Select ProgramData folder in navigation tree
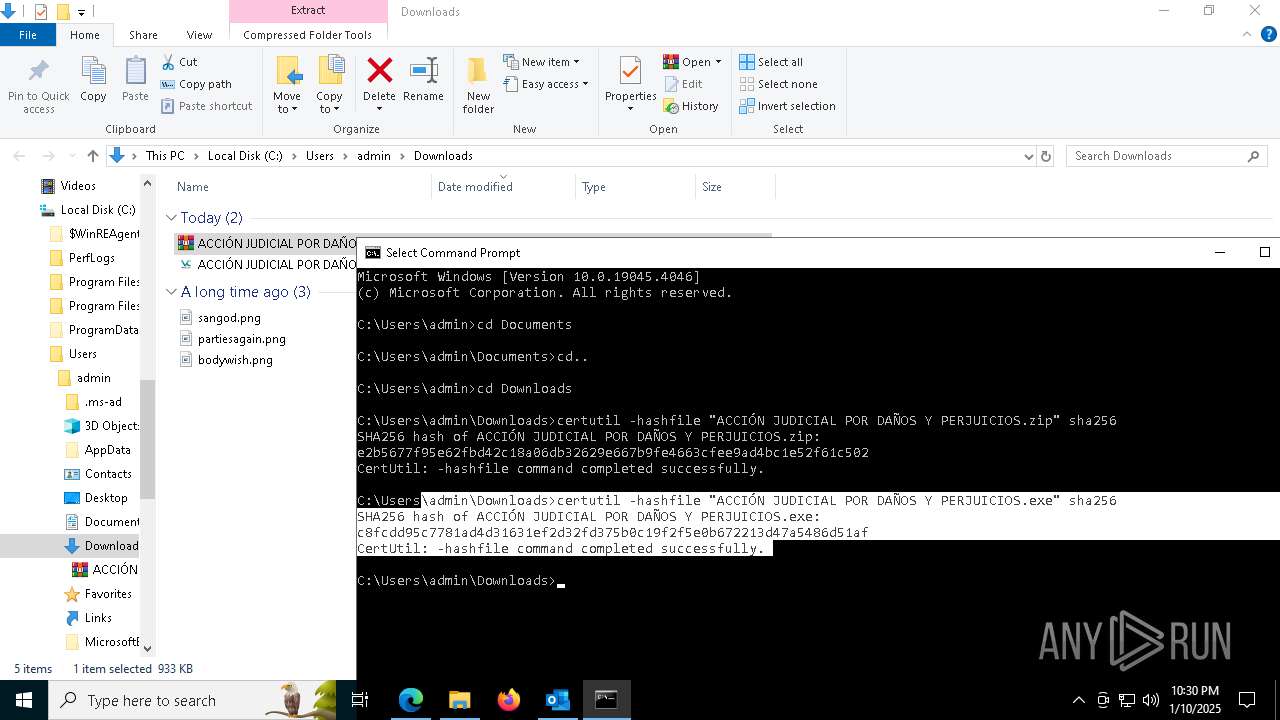Screen dimensions: 1280x720 103,330
